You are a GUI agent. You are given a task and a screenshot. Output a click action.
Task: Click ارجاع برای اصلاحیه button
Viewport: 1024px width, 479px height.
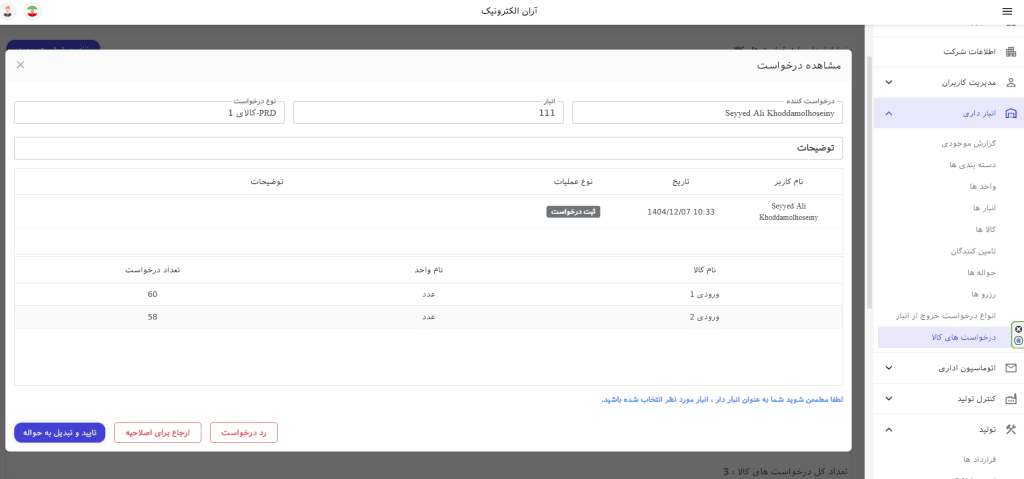157,433
